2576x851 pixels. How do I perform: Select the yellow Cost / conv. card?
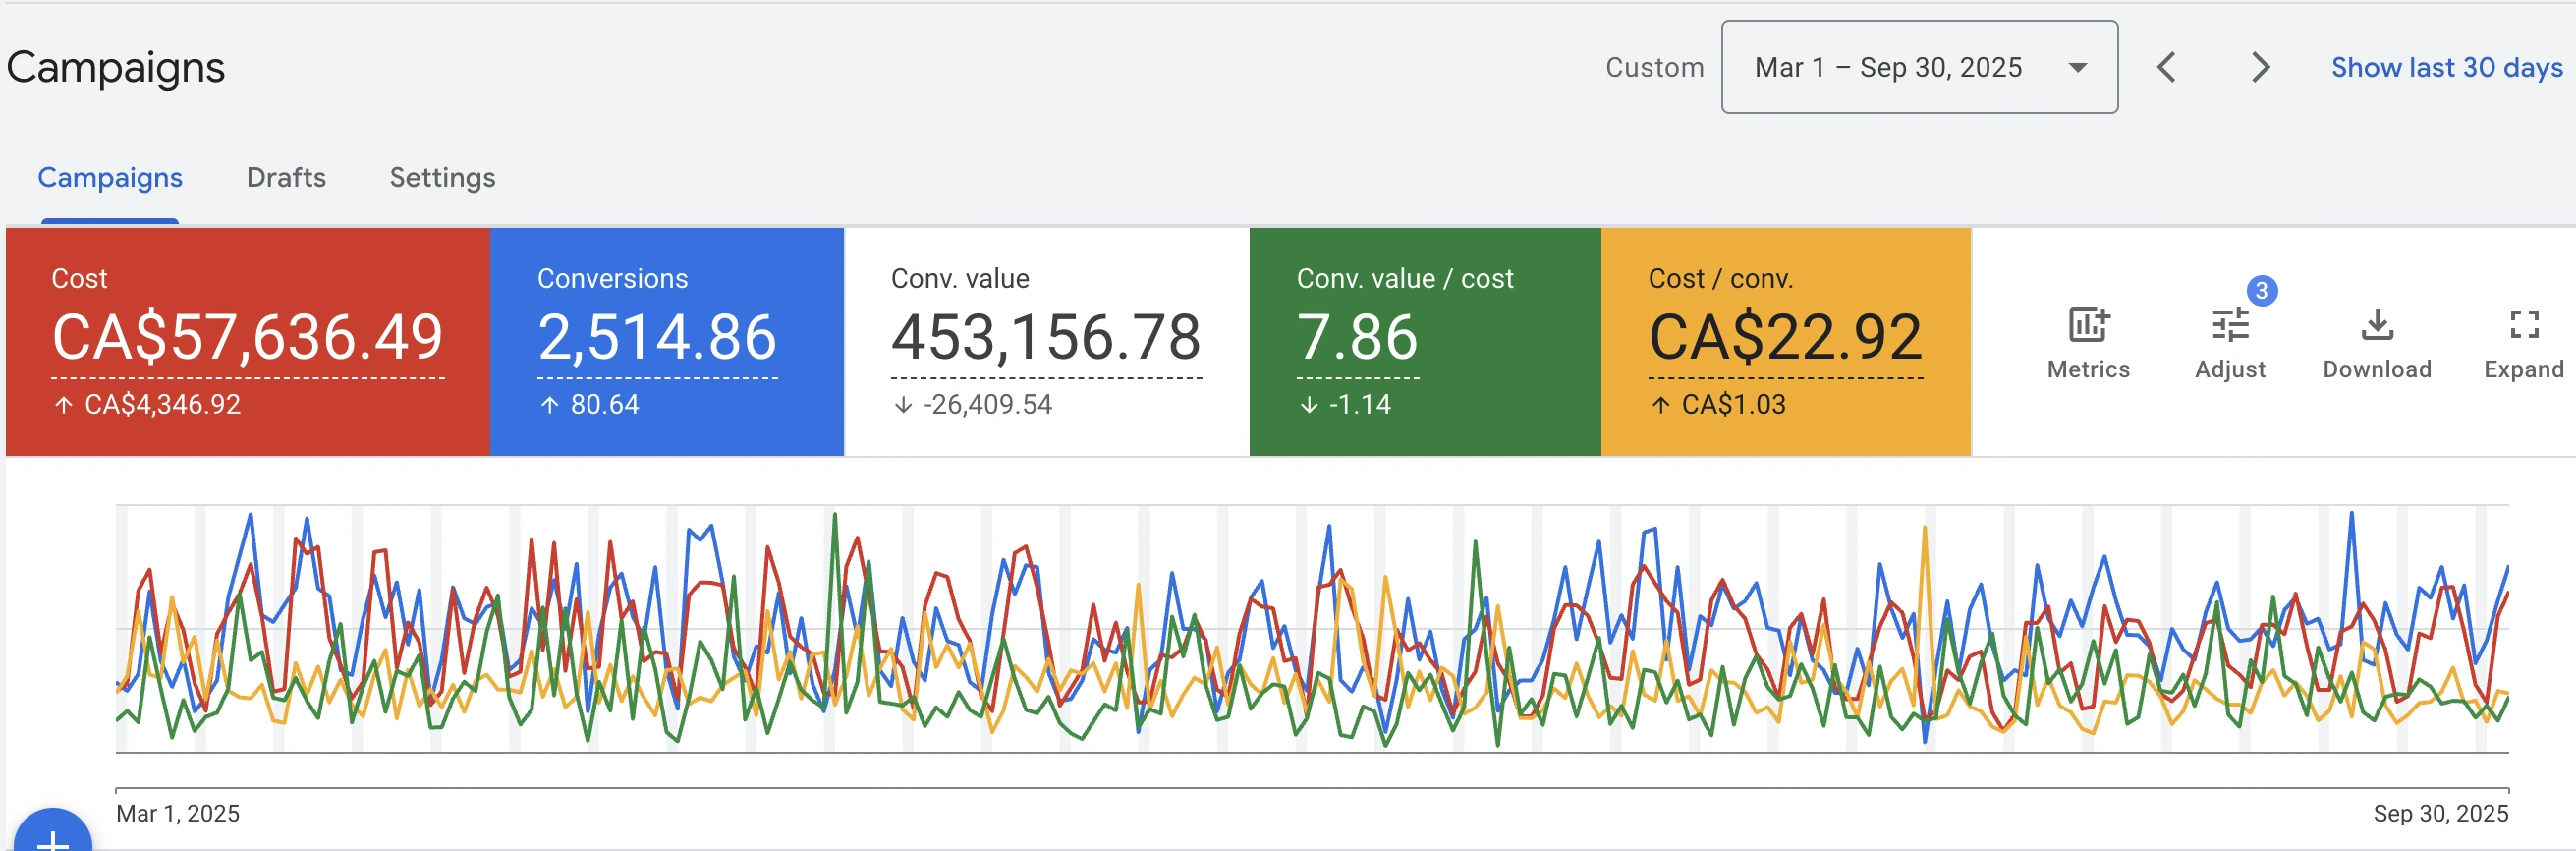coord(1786,342)
